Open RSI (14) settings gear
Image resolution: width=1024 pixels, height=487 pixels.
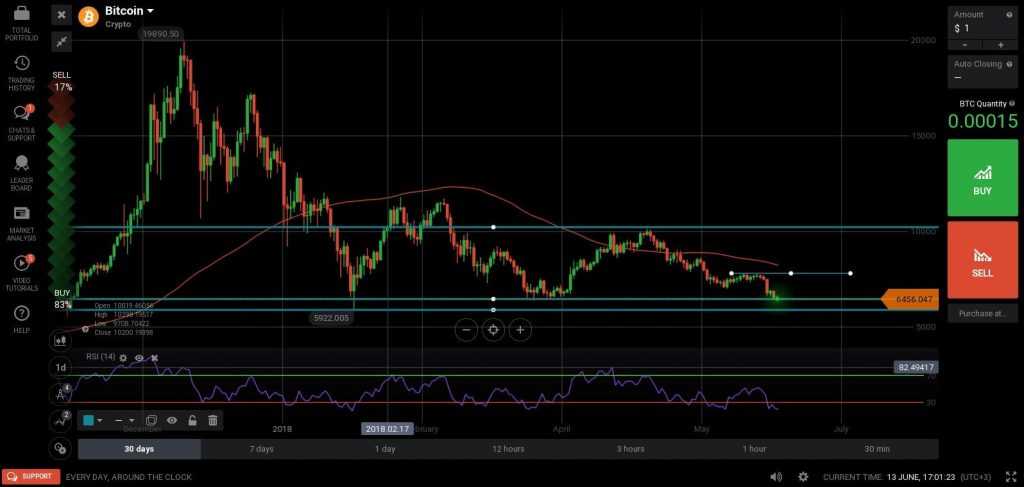[123, 358]
